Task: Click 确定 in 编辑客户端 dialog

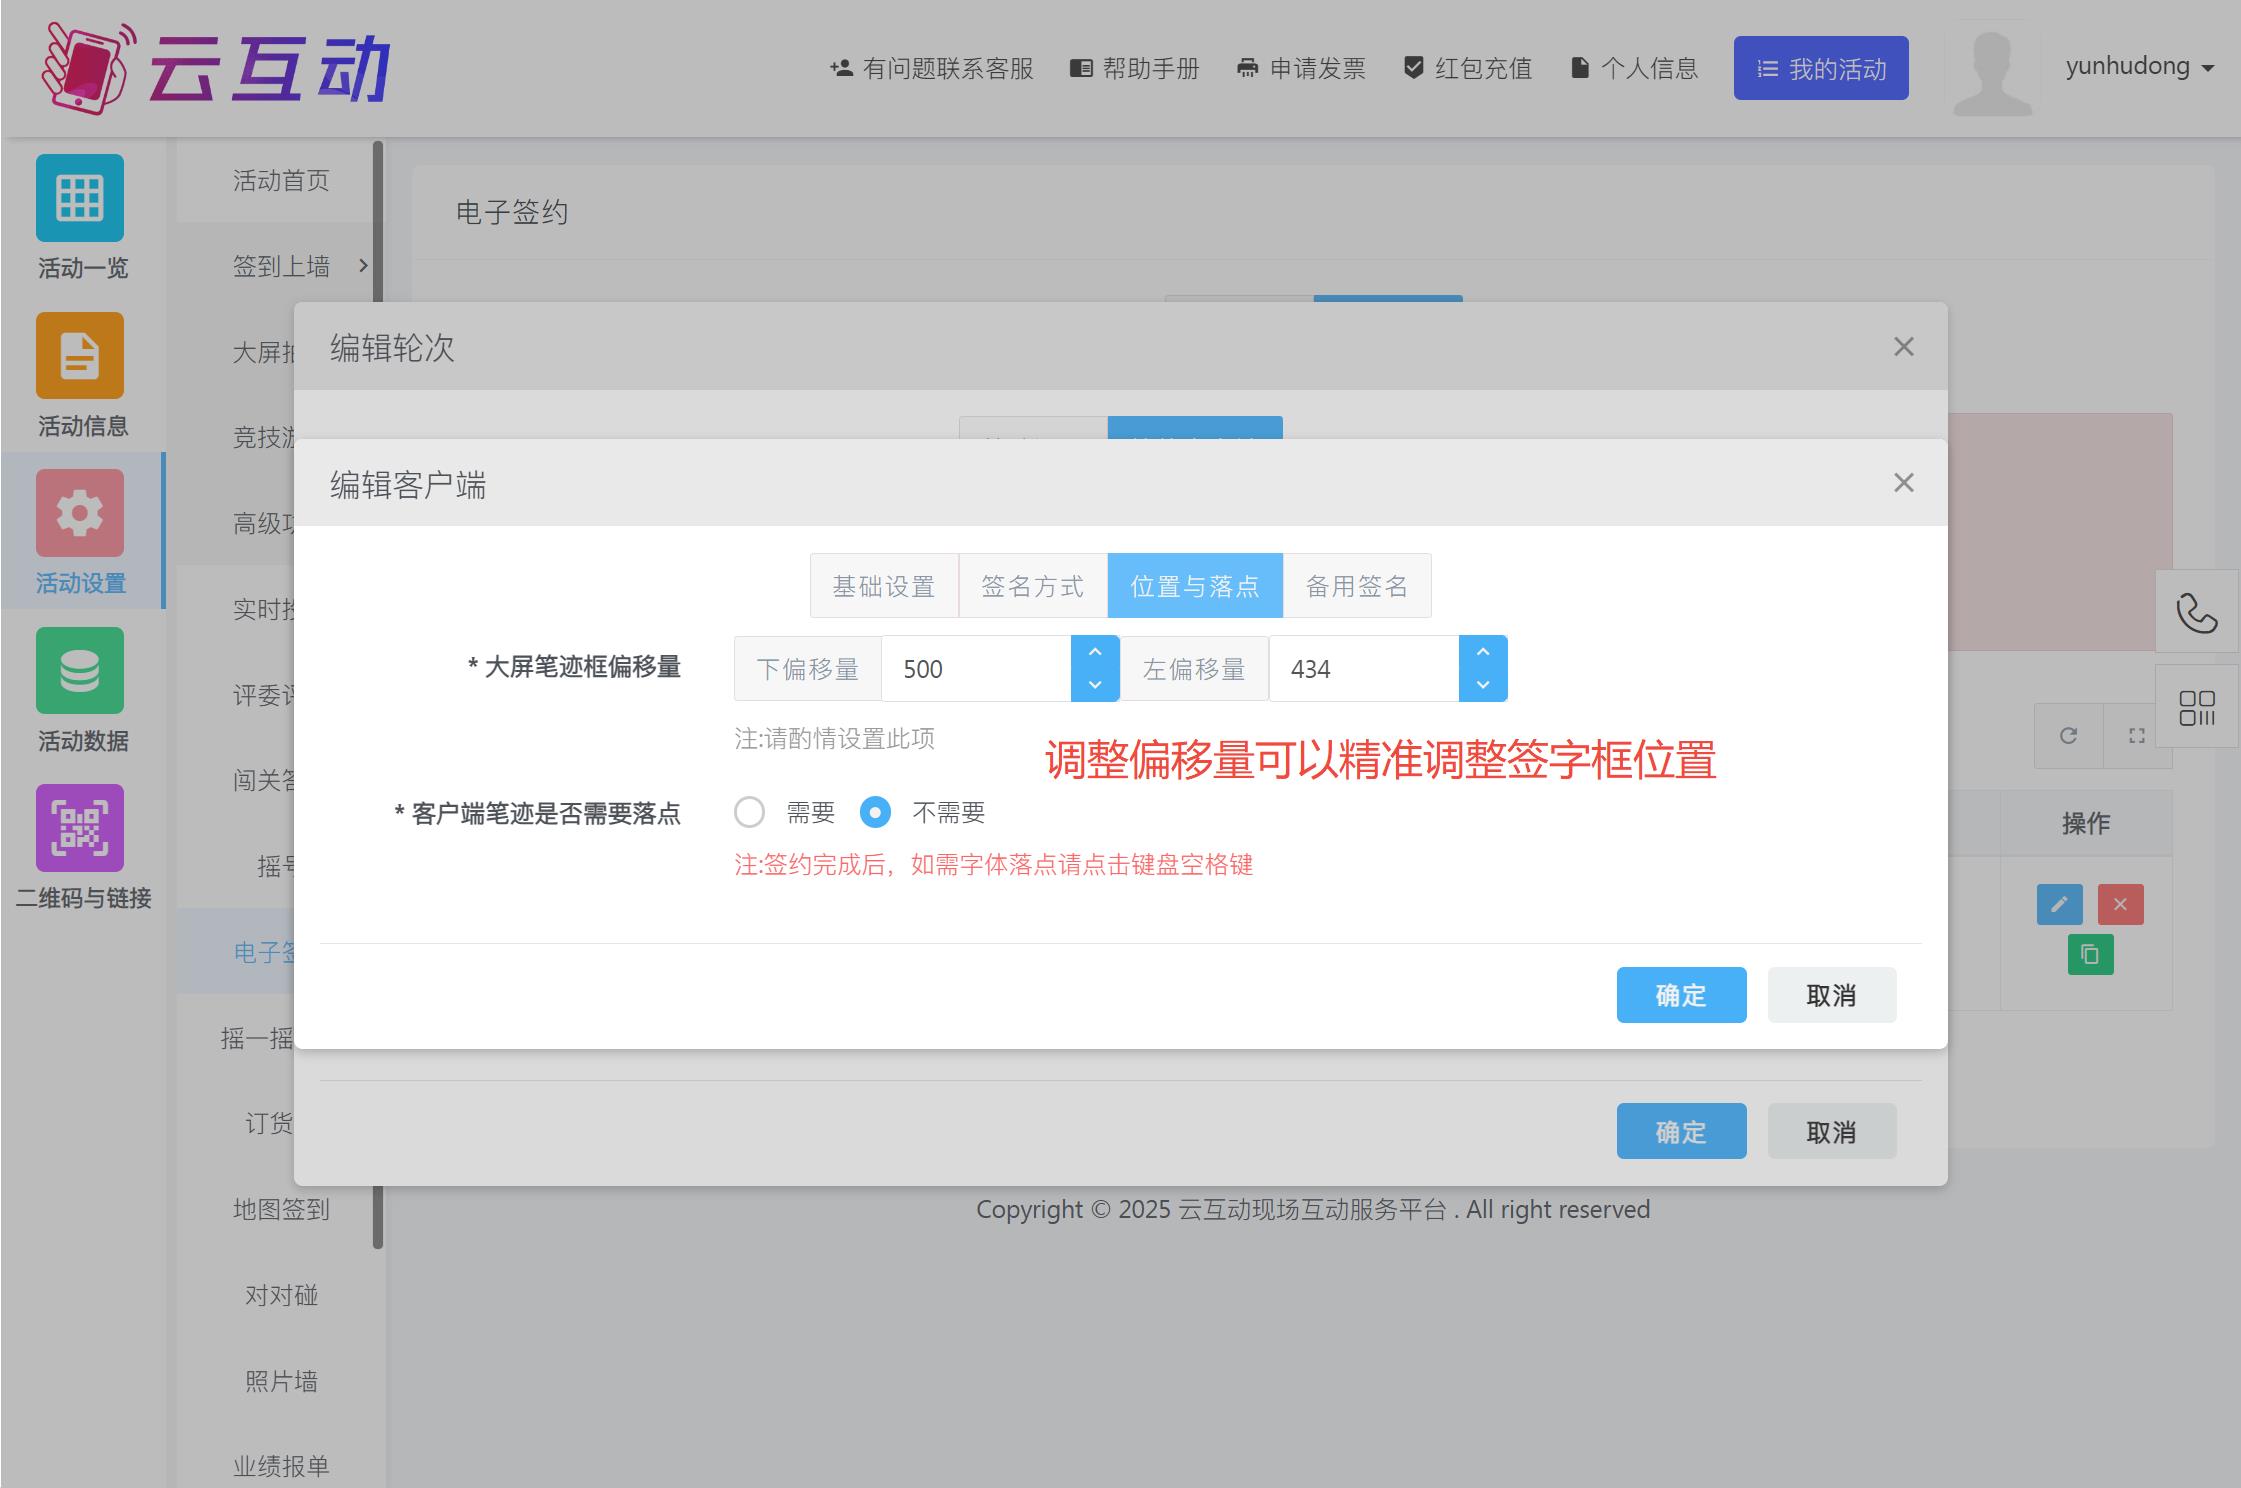Action: [1681, 995]
